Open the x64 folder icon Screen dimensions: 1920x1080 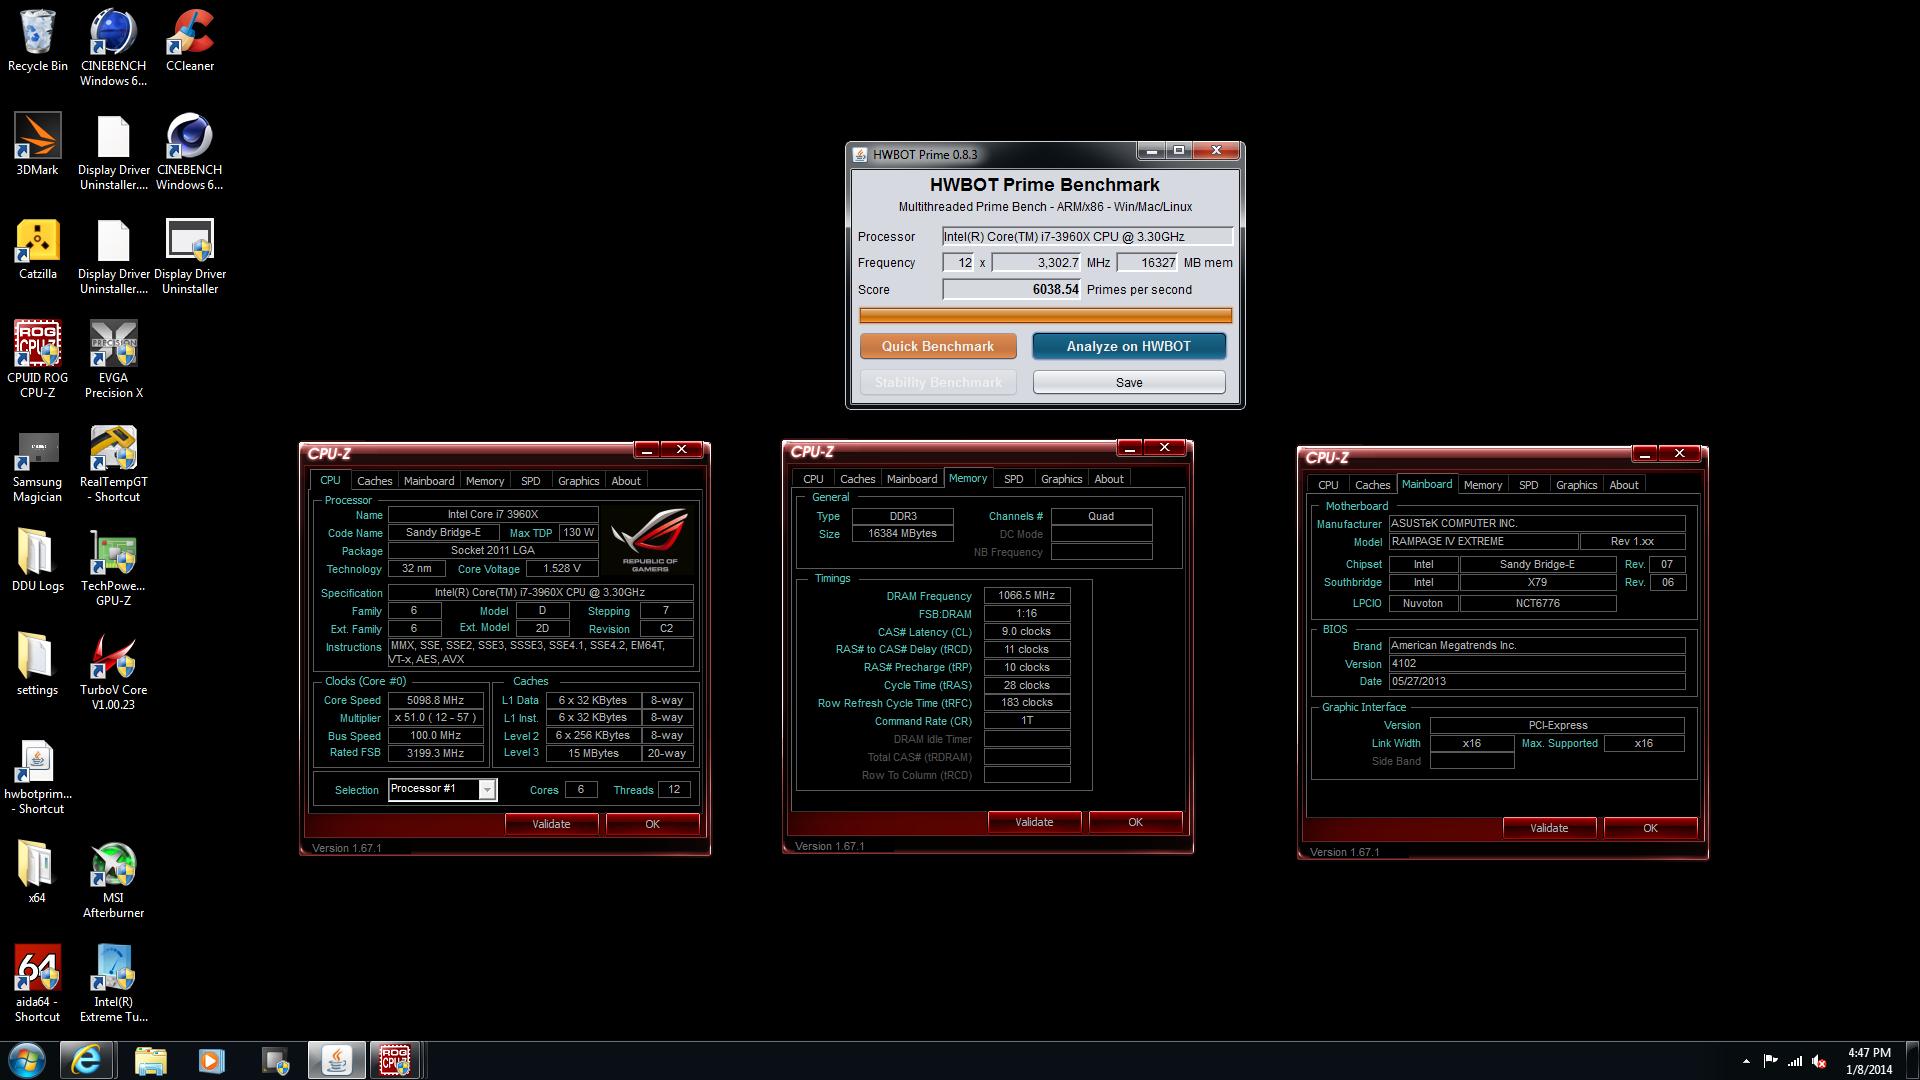coord(37,872)
